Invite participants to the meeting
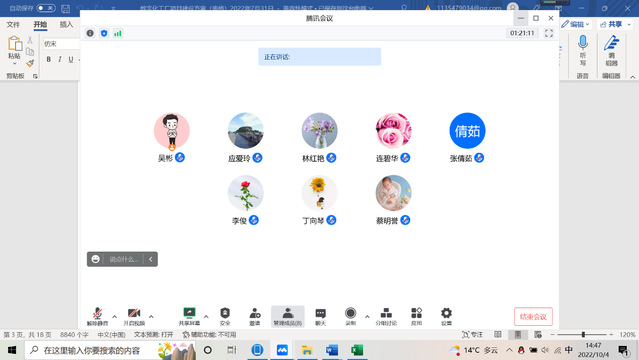This screenshot has width=639, height=360. 255,316
